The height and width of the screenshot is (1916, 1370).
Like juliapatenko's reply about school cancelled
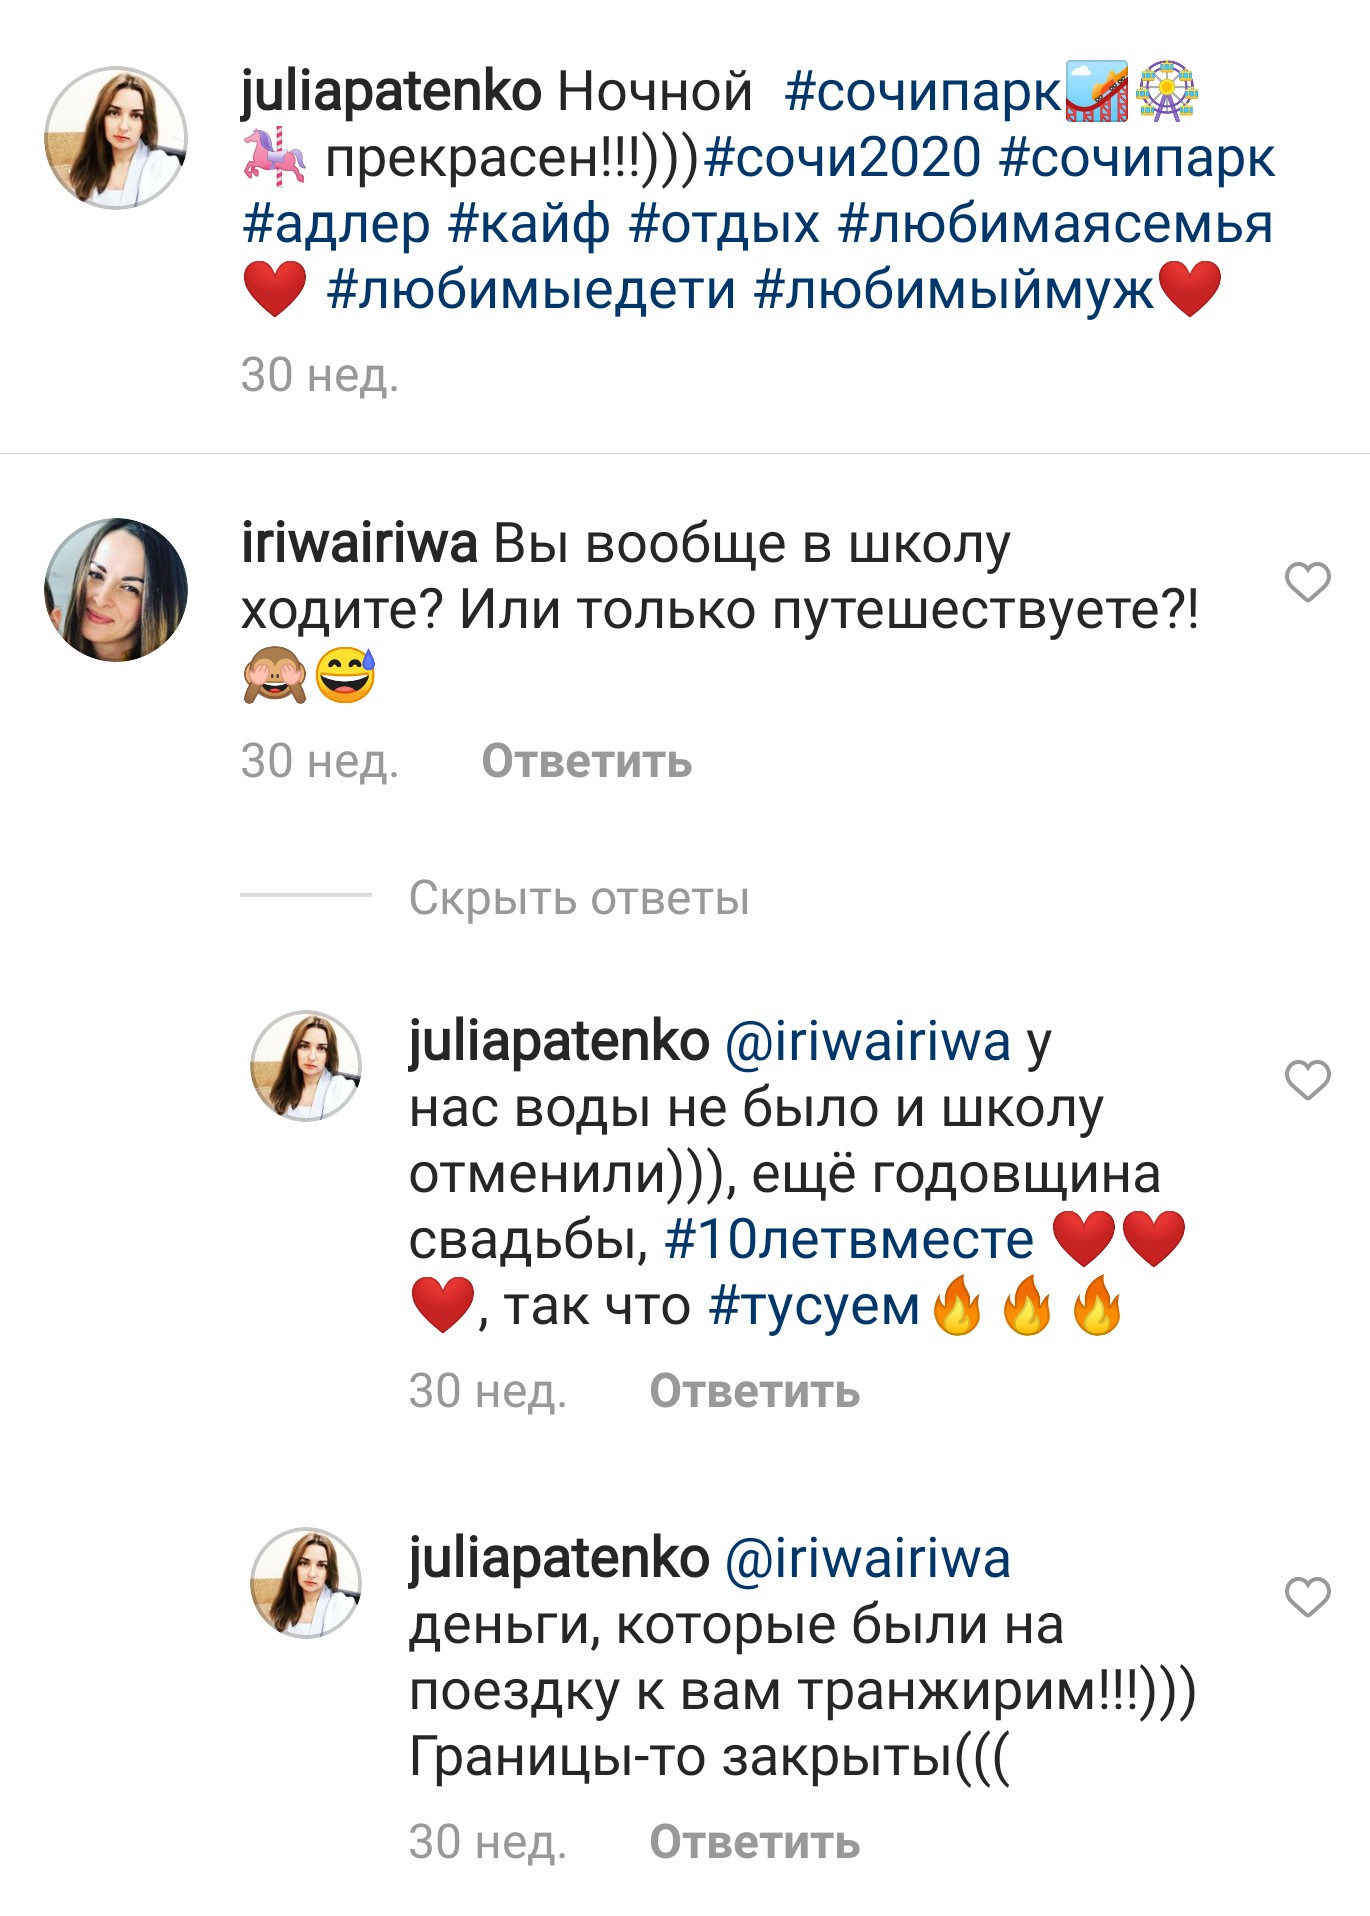click(1307, 1080)
